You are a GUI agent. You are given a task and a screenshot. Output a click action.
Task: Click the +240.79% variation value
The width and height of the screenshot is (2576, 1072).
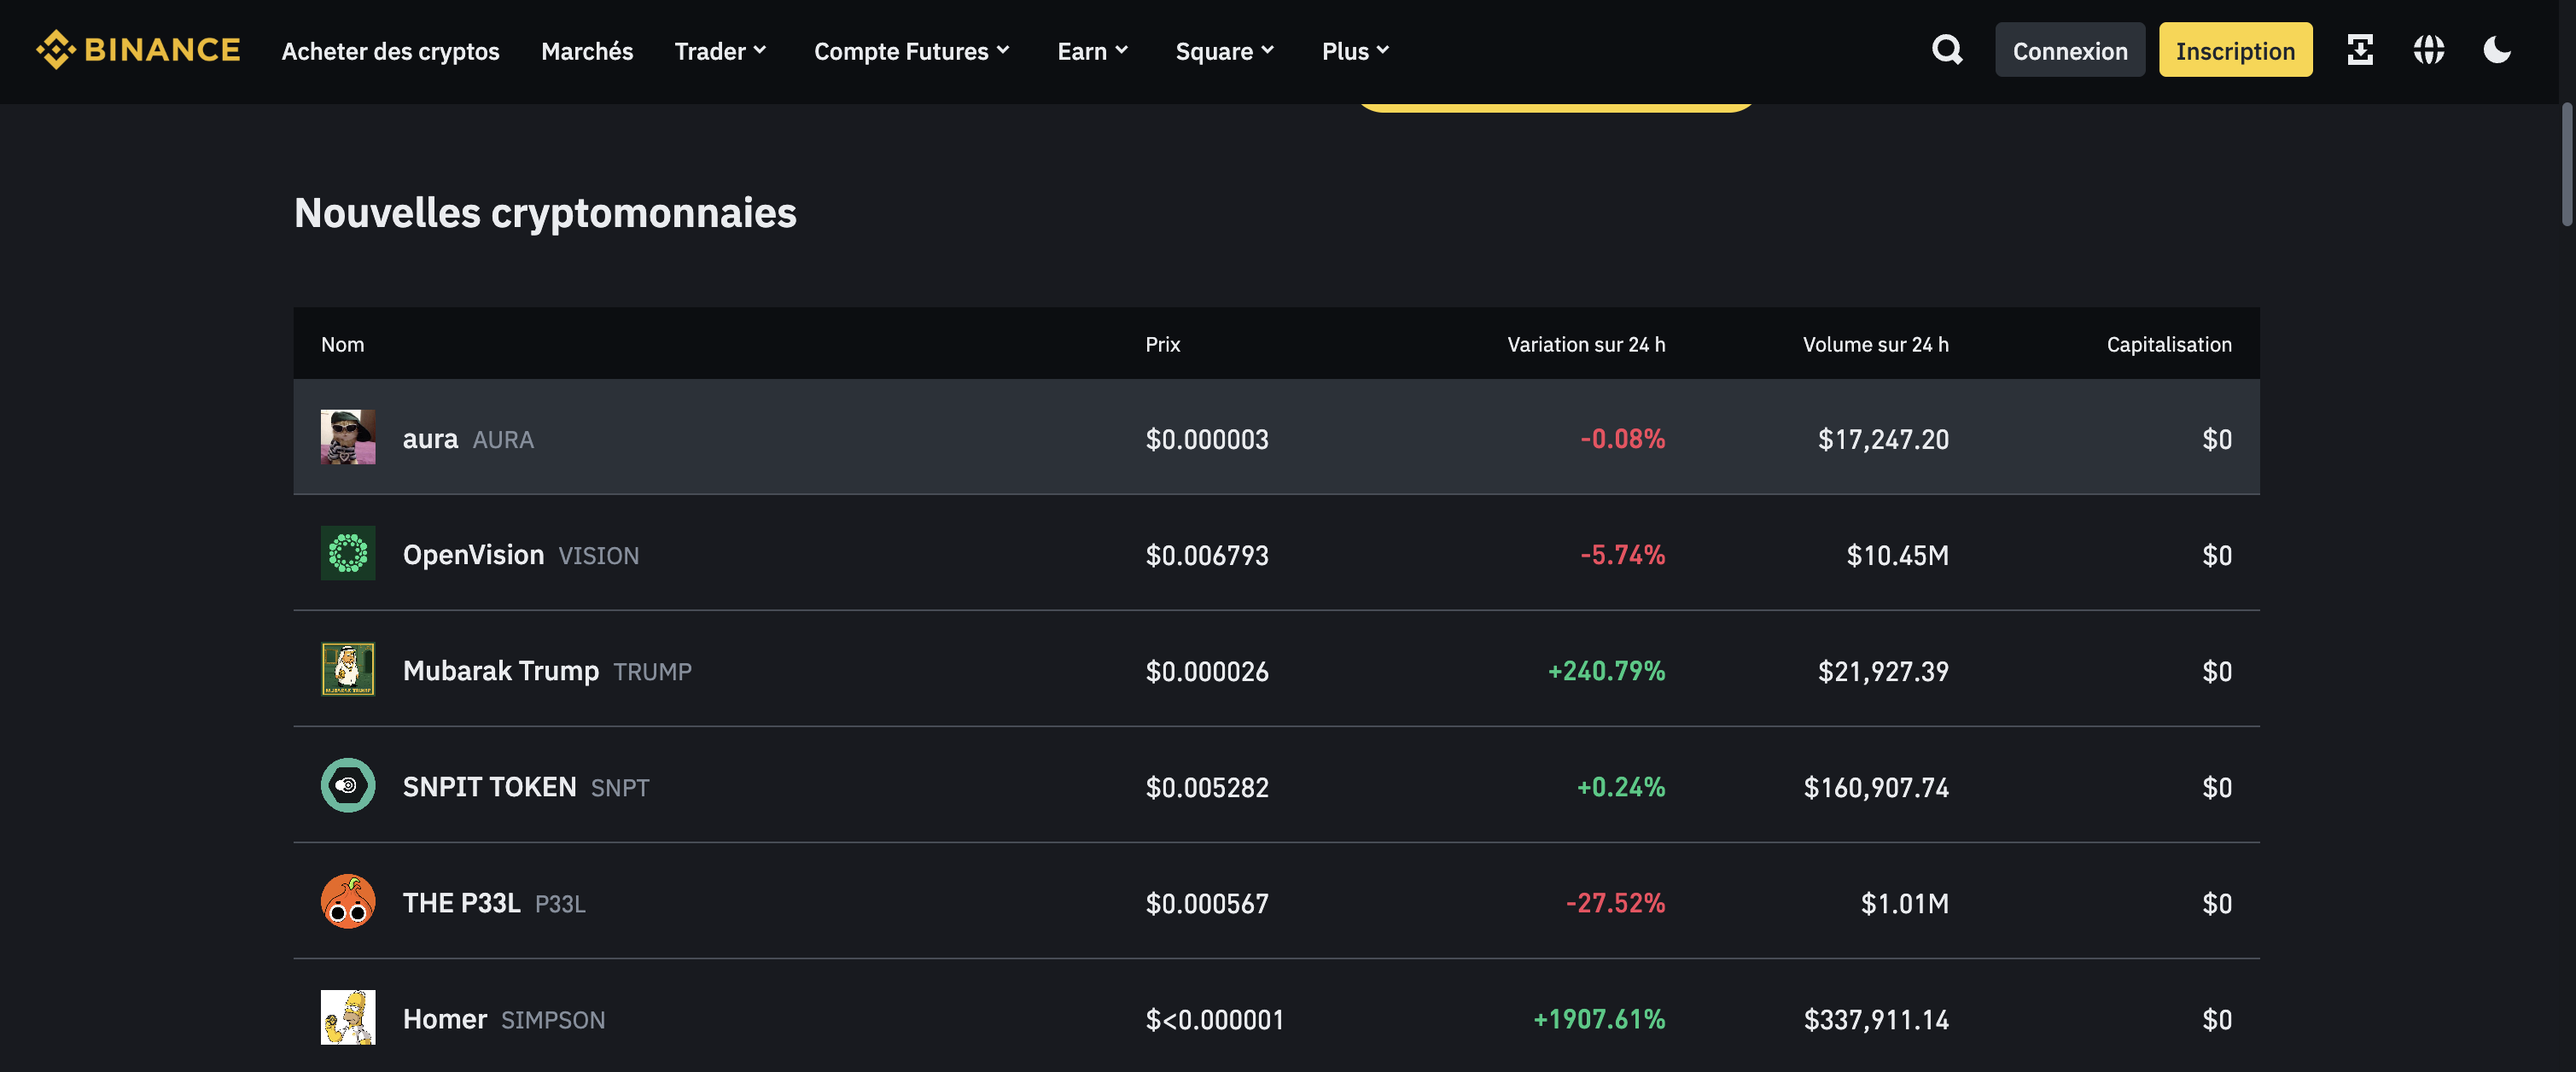point(1606,671)
